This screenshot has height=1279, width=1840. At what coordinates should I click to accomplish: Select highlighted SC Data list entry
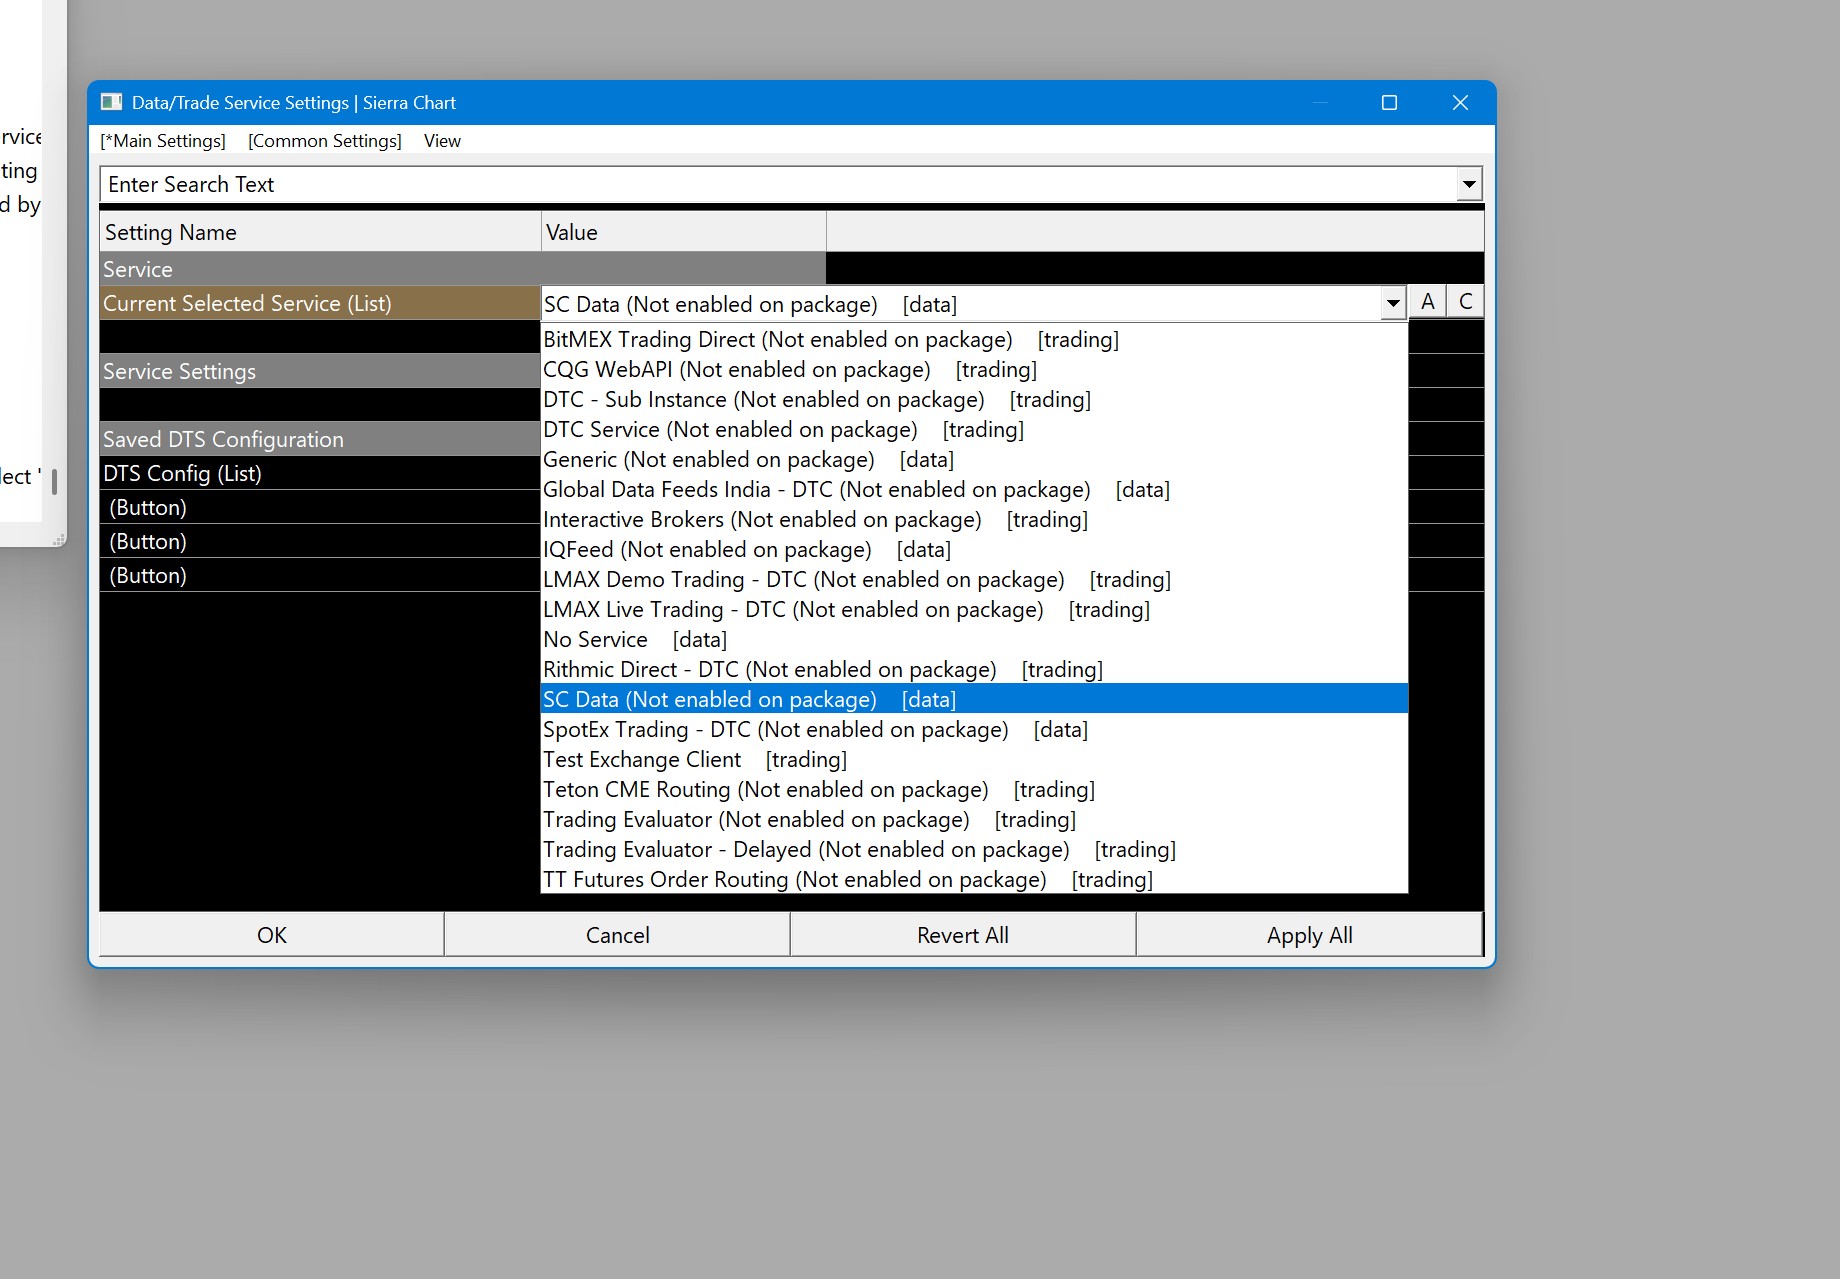pos(974,699)
